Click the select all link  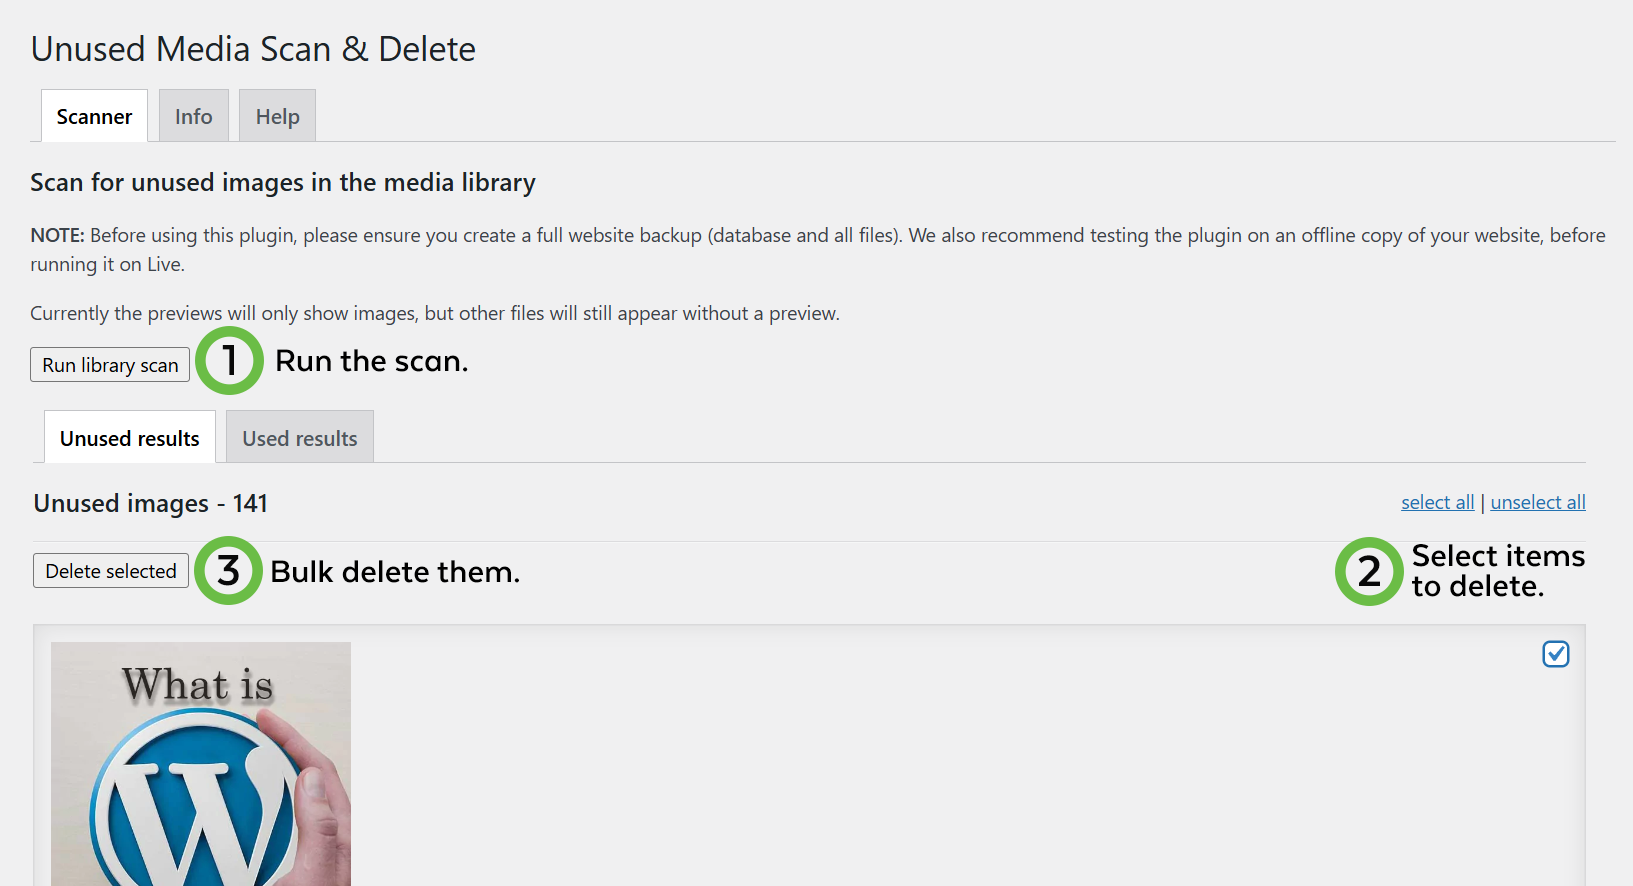(x=1437, y=502)
